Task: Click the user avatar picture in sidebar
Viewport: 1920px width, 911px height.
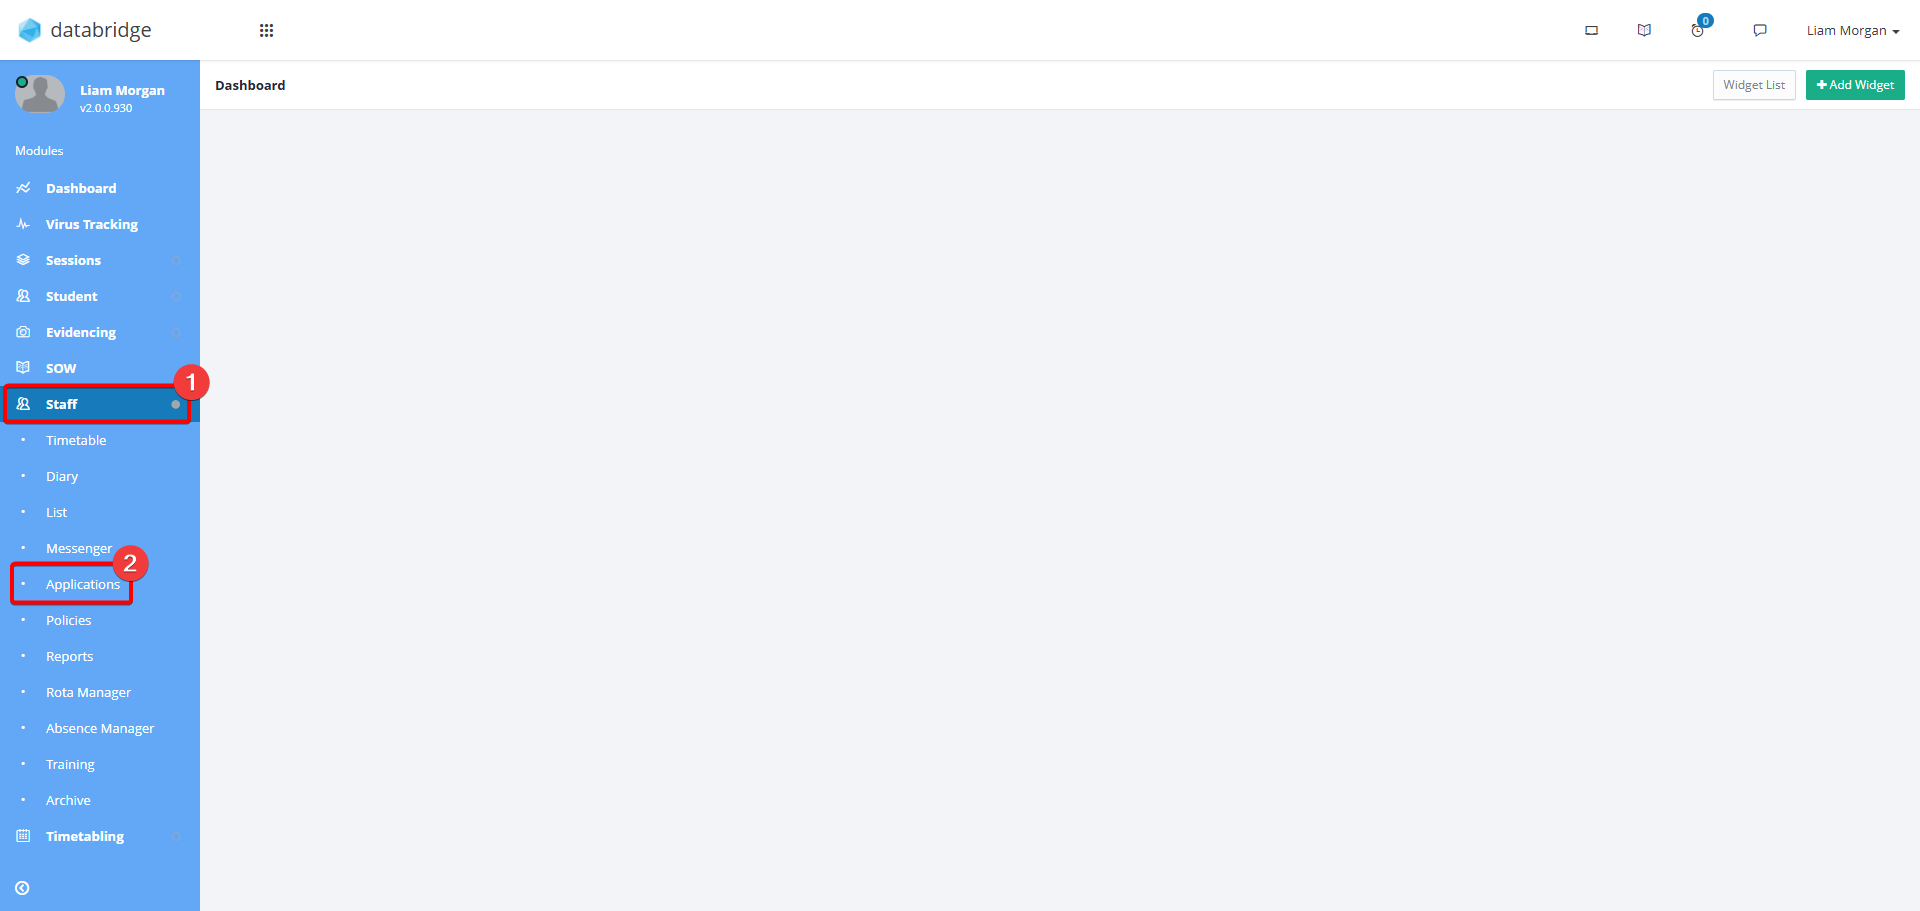Action: [40, 95]
